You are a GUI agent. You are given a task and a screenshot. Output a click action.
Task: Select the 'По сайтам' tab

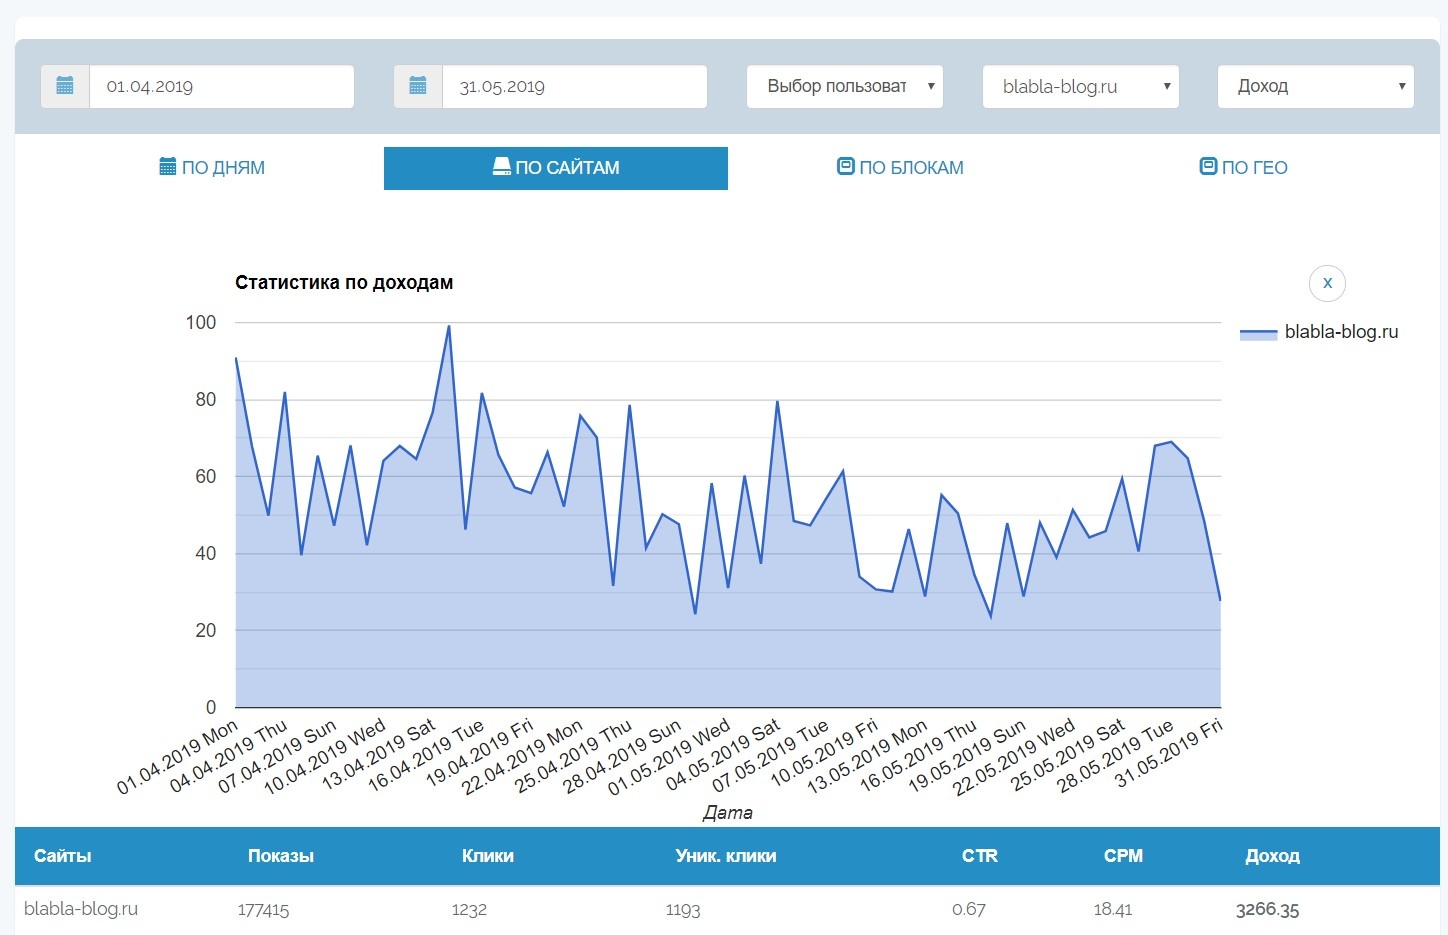pyautogui.click(x=556, y=168)
